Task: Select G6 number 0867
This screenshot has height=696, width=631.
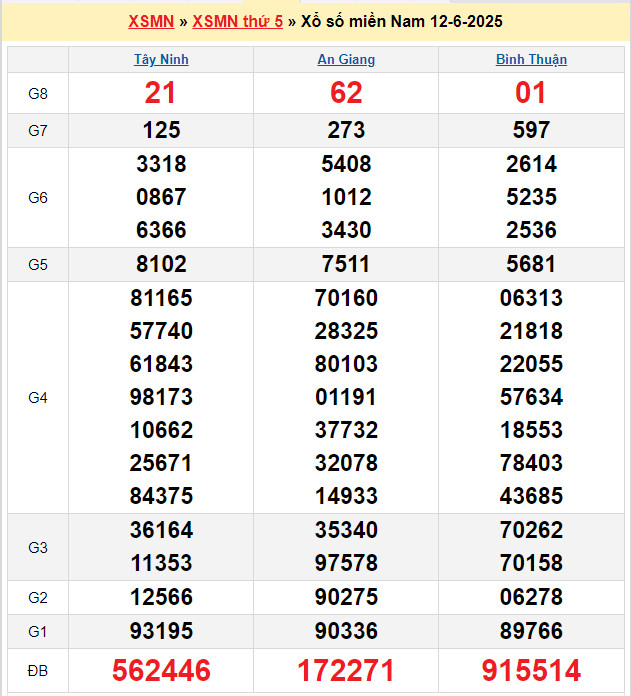Action: [x=161, y=197]
